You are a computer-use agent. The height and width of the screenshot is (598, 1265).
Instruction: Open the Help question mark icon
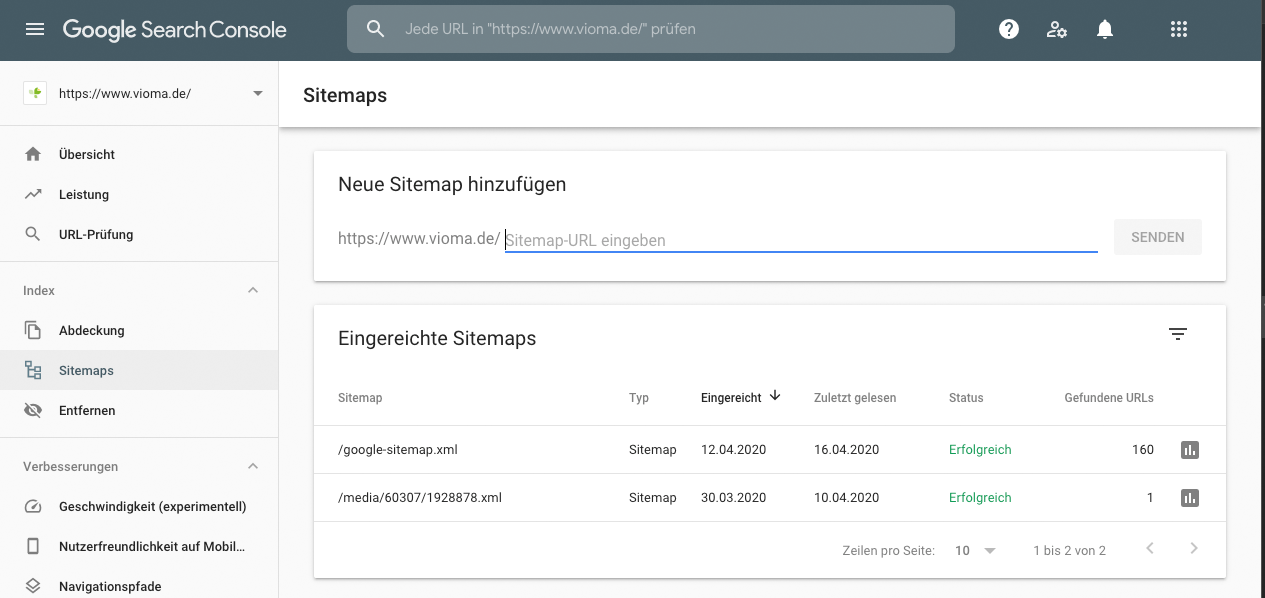tap(1009, 30)
